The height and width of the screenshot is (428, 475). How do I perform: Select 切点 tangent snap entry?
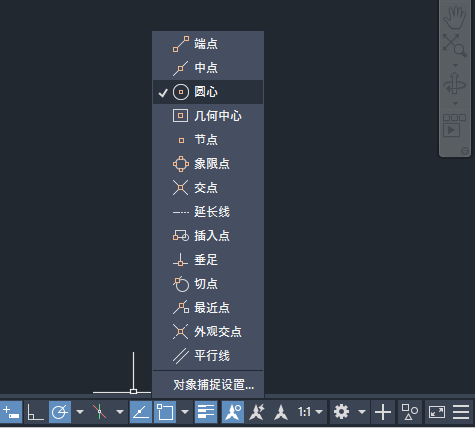pyautogui.click(x=208, y=284)
